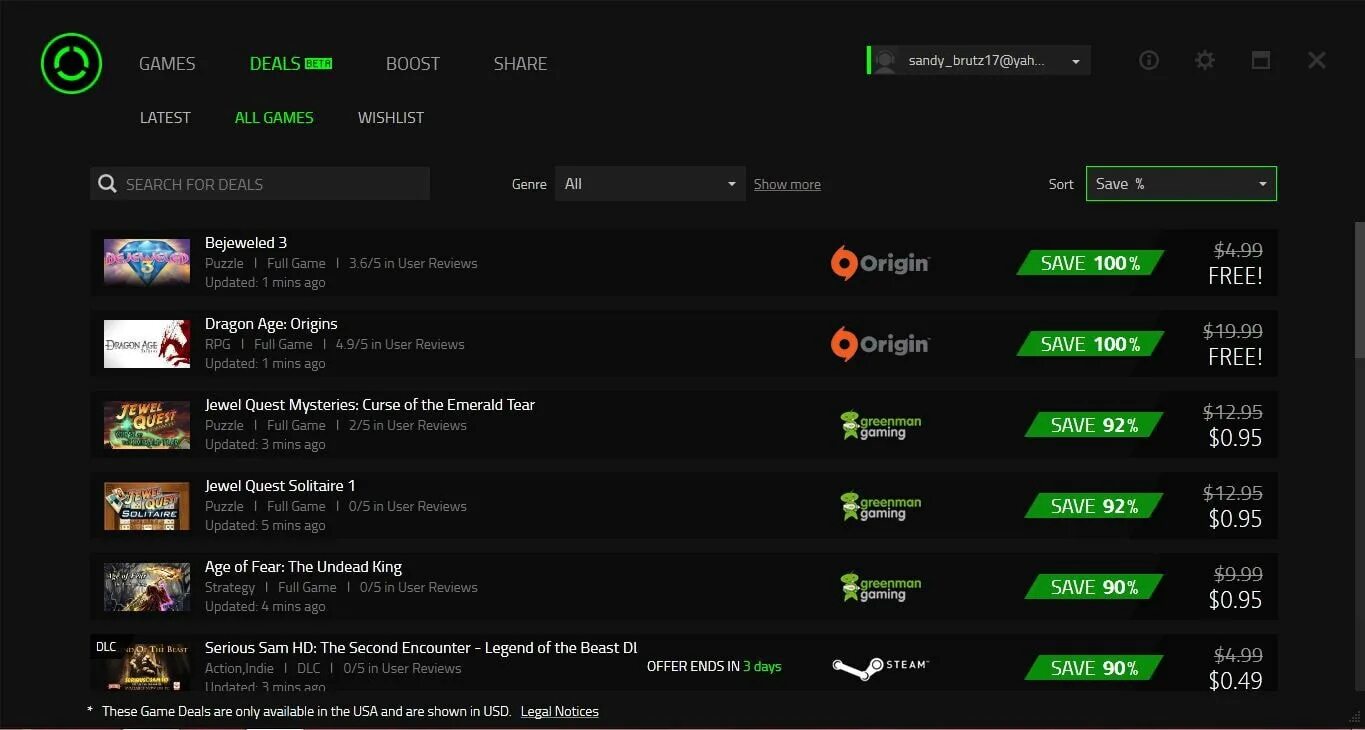The image size is (1365, 730).
Task: Open the info icon in top bar
Action: click(1149, 60)
